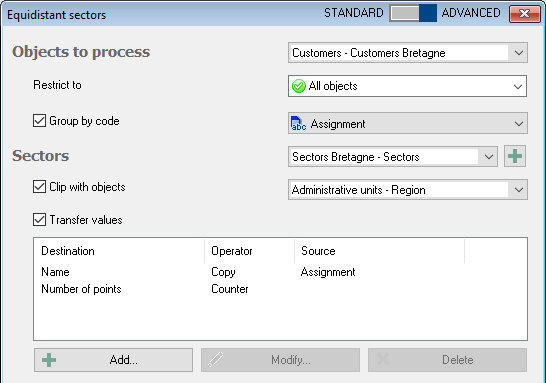The height and width of the screenshot is (383, 546).
Task: Click the Assignment source cell
Action: click(328, 272)
